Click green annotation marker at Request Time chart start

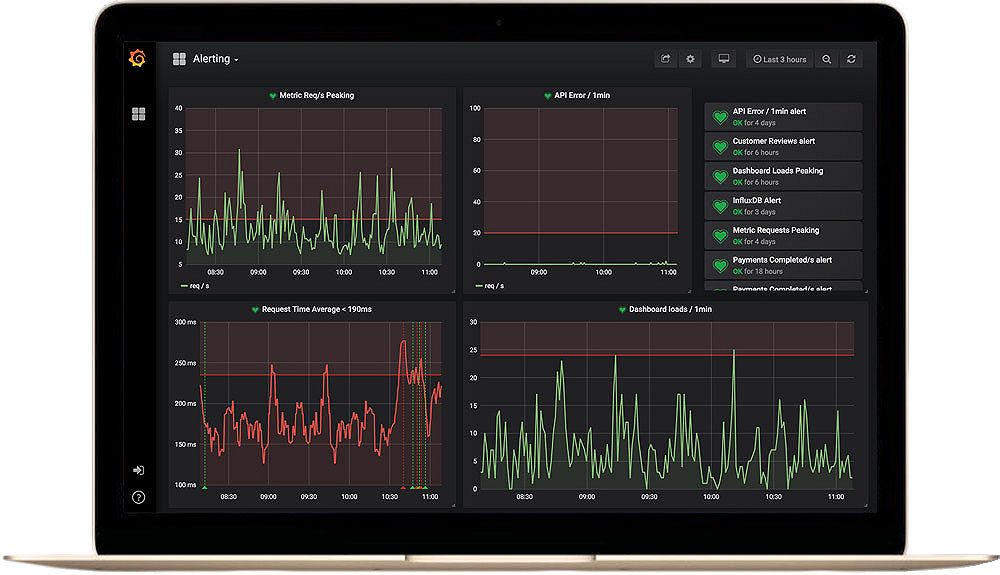(x=205, y=488)
